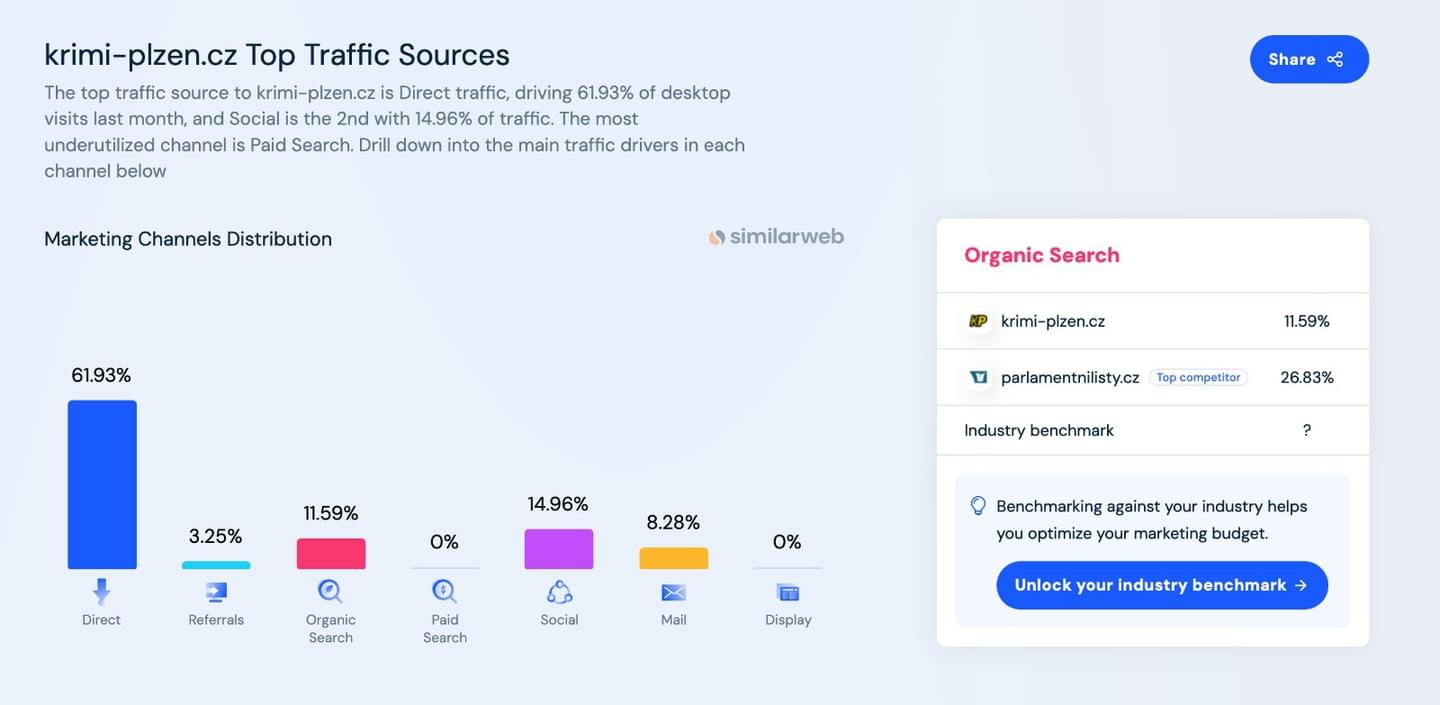The height and width of the screenshot is (705, 1440).
Task: Click Unlock your industry benchmark button
Action: pos(1162,585)
